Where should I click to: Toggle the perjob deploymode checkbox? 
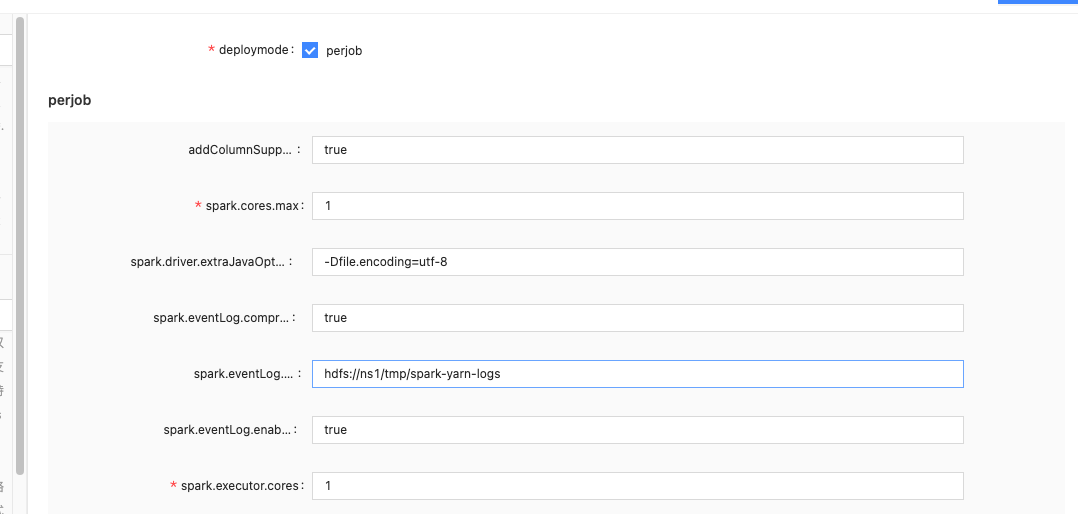tap(310, 50)
